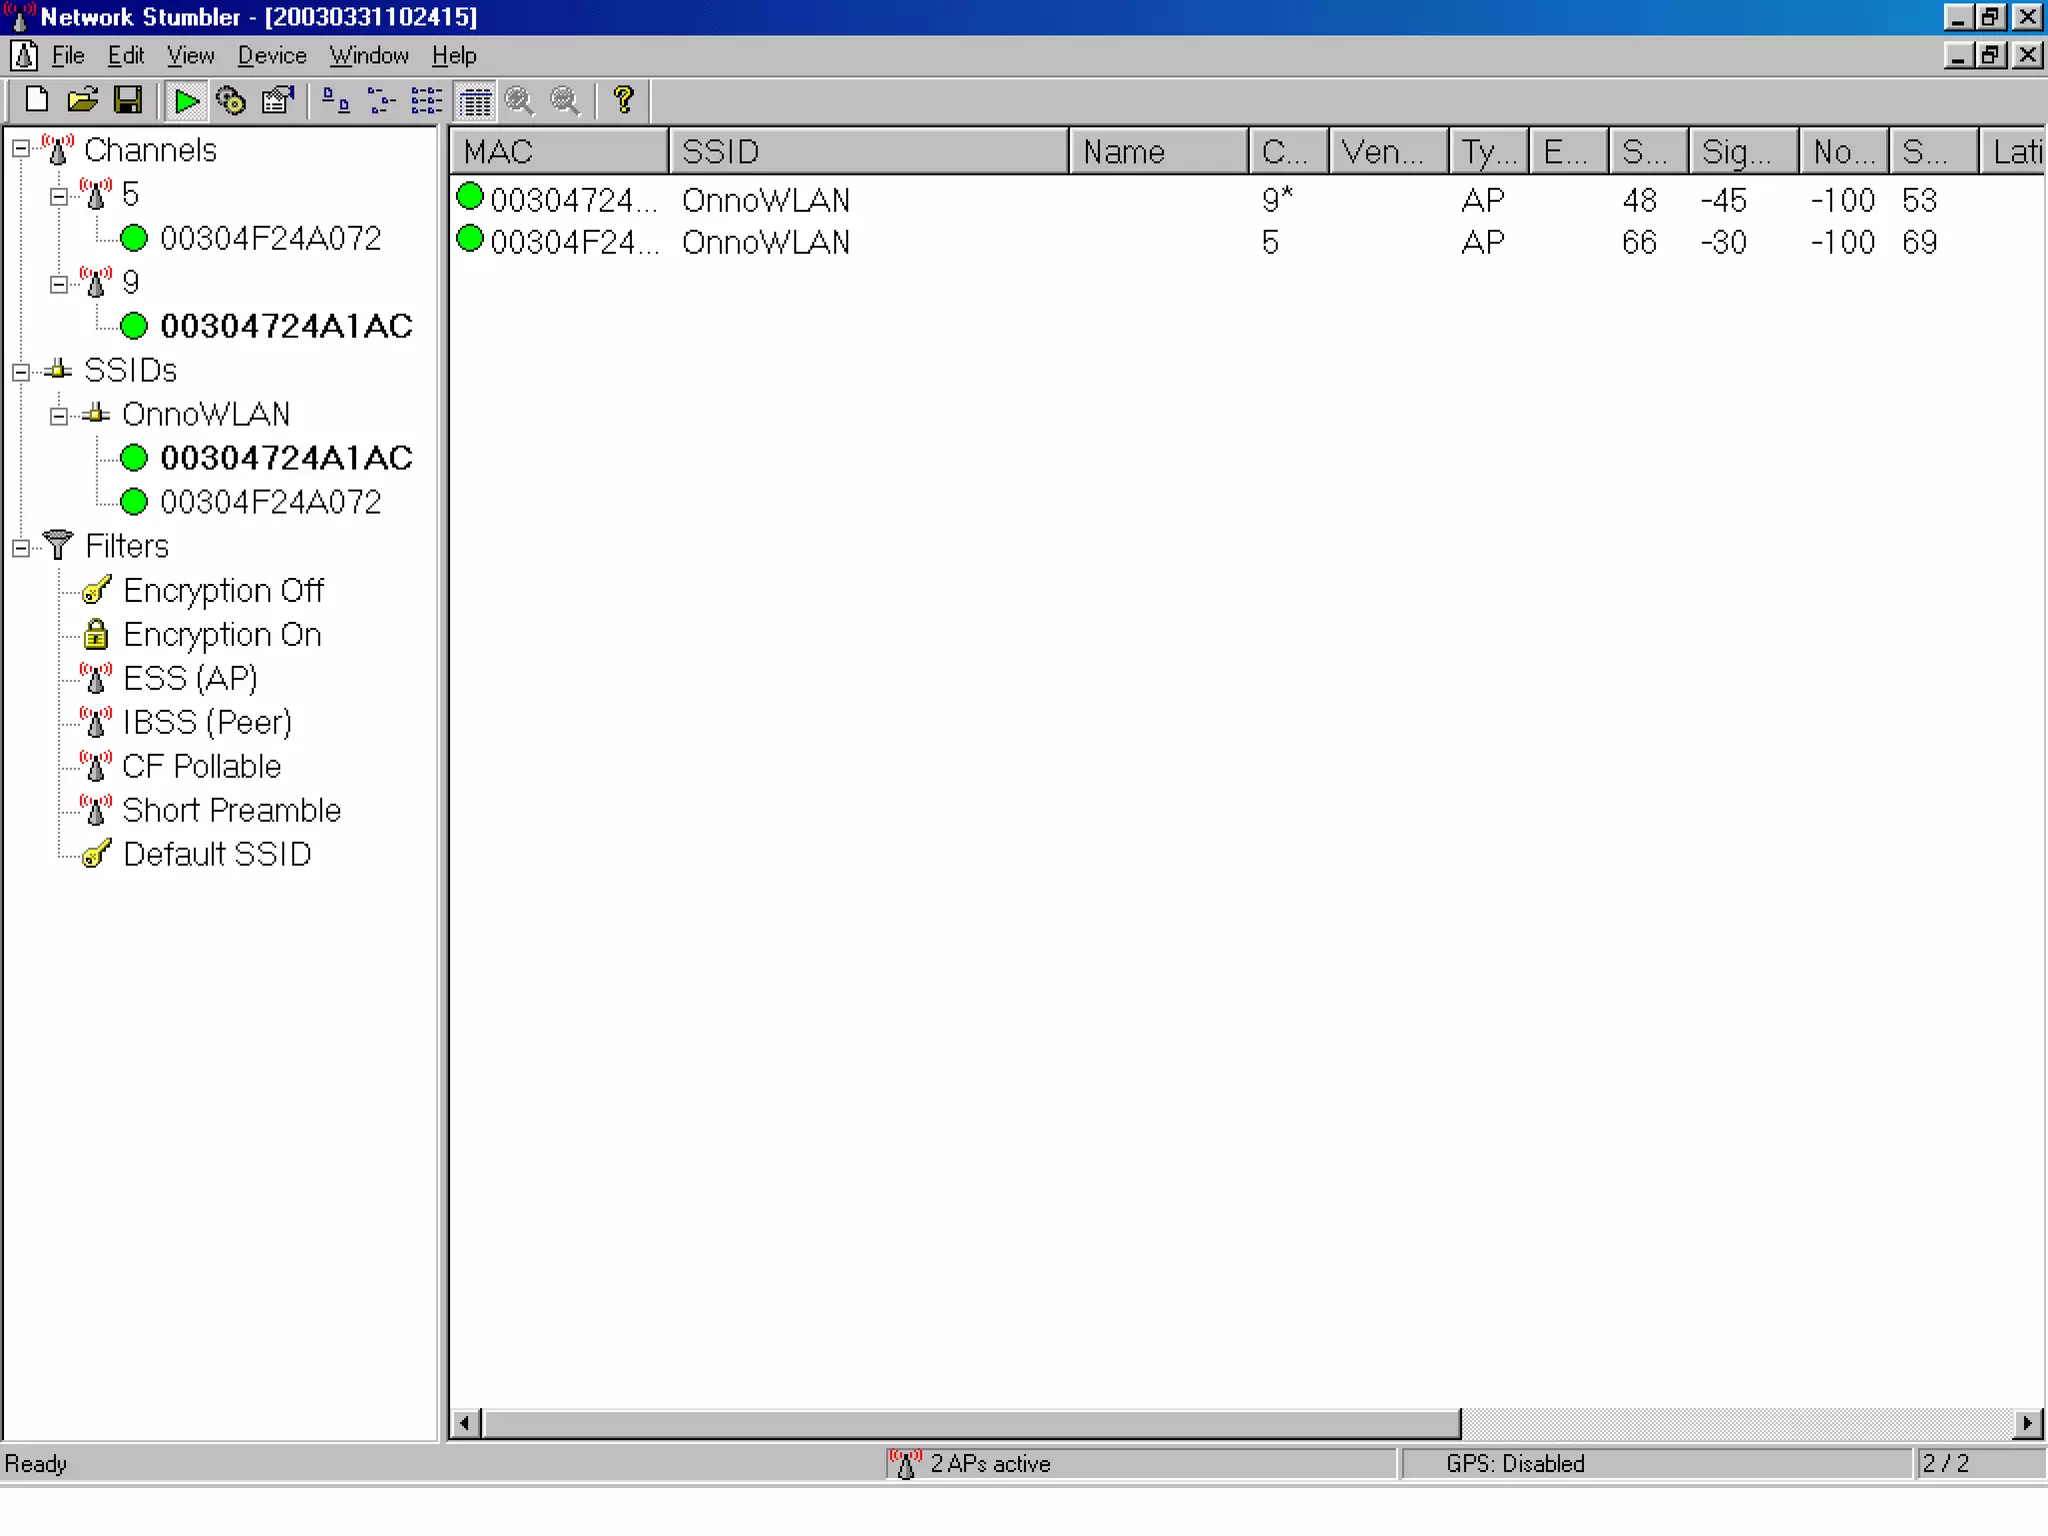Collapse the OnnoWLAN SSID node
This screenshot has width=2048, height=1536.
59,416
